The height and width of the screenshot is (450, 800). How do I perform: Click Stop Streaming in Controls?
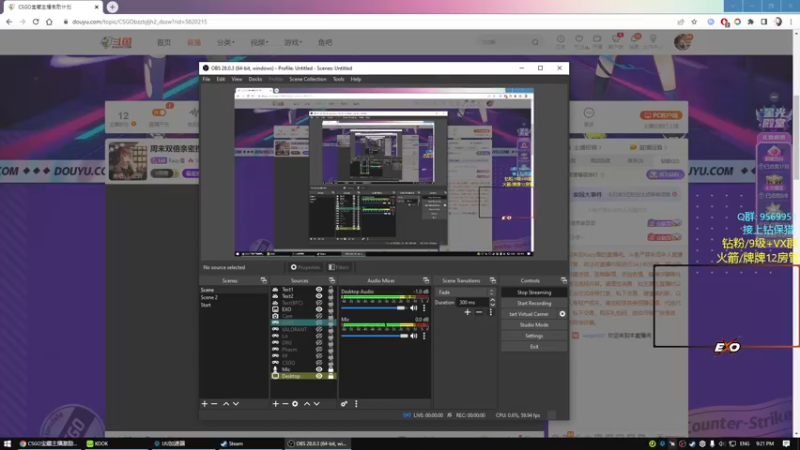click(534, 292)
